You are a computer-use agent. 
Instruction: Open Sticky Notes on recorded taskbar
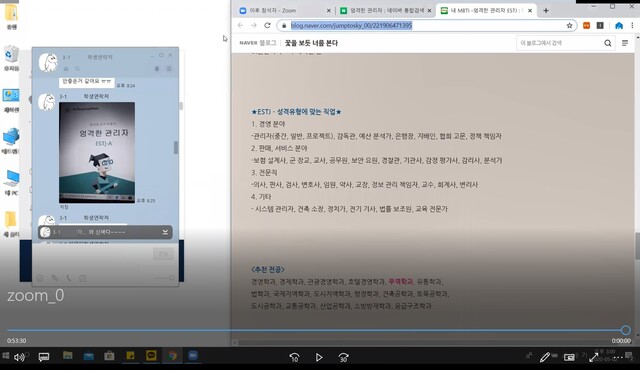pyautogui.click(x=130, y=356)
